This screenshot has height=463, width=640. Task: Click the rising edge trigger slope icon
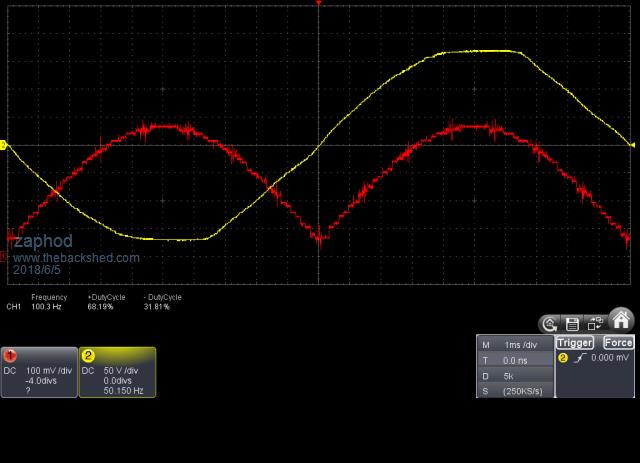(577, 357)
